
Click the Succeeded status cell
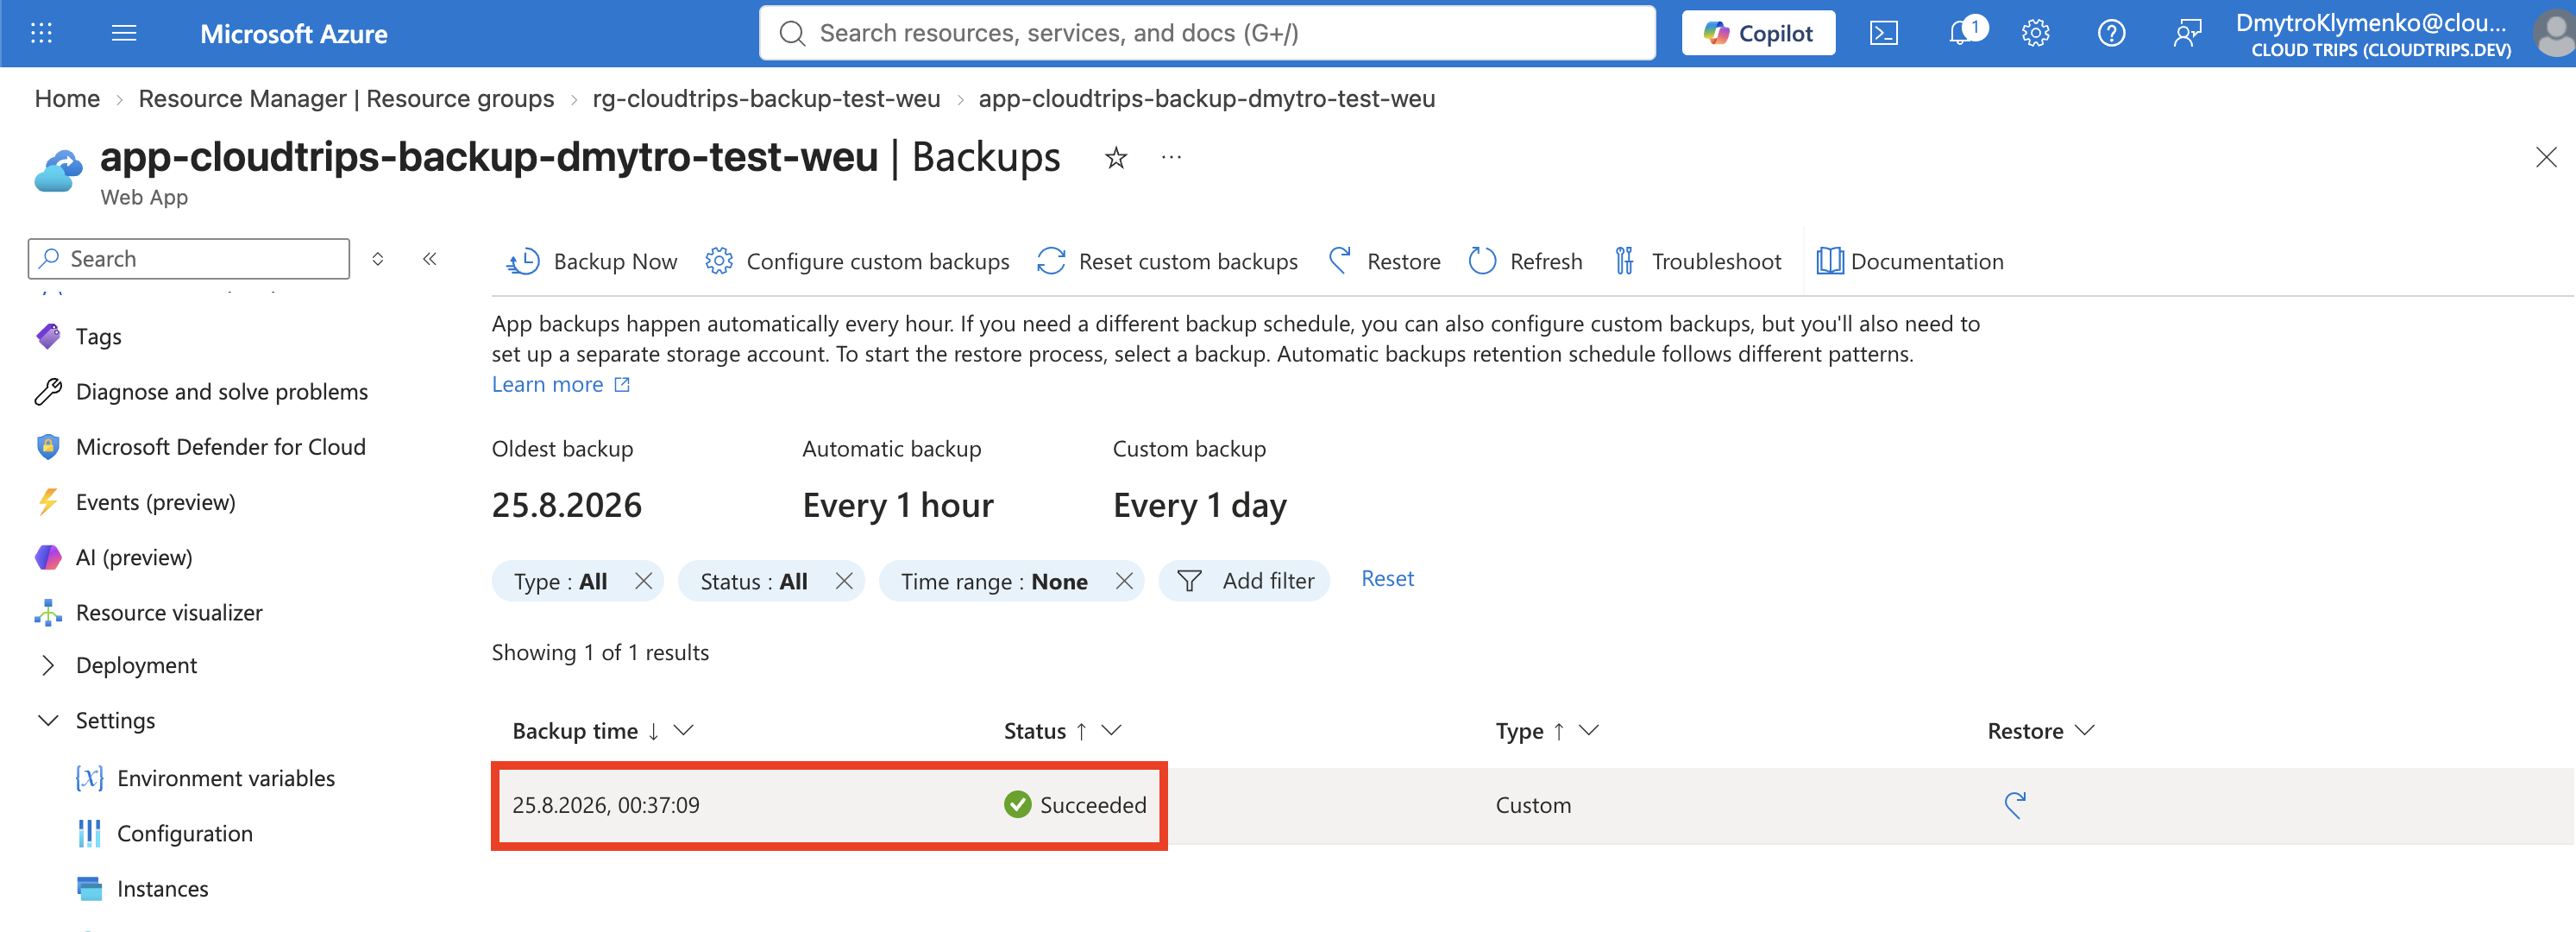1075,805
